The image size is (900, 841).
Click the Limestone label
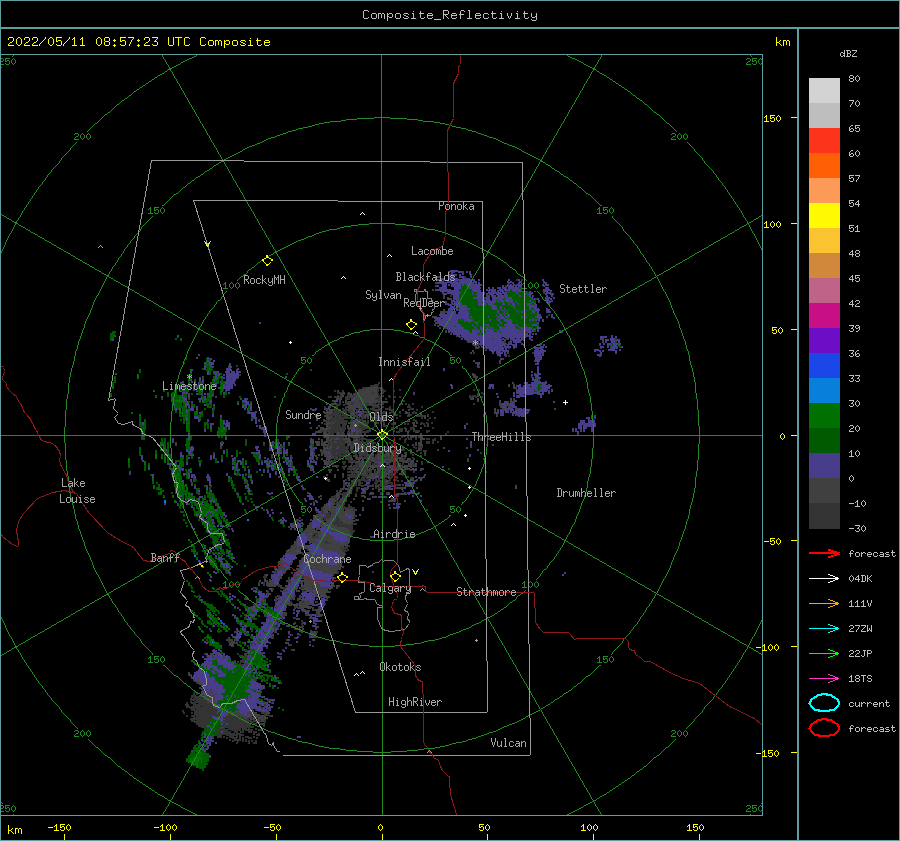pyautogui.click(x=189, y=386)
